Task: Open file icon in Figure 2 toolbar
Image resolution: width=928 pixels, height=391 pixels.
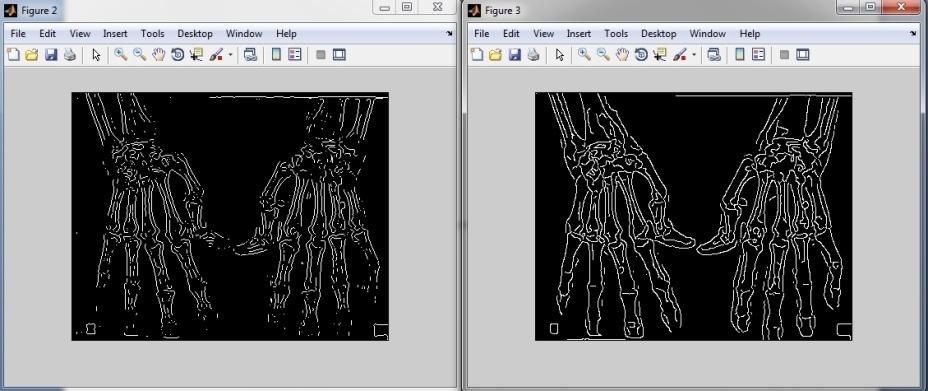Action: pyautogui.click(x=32, y=55)
